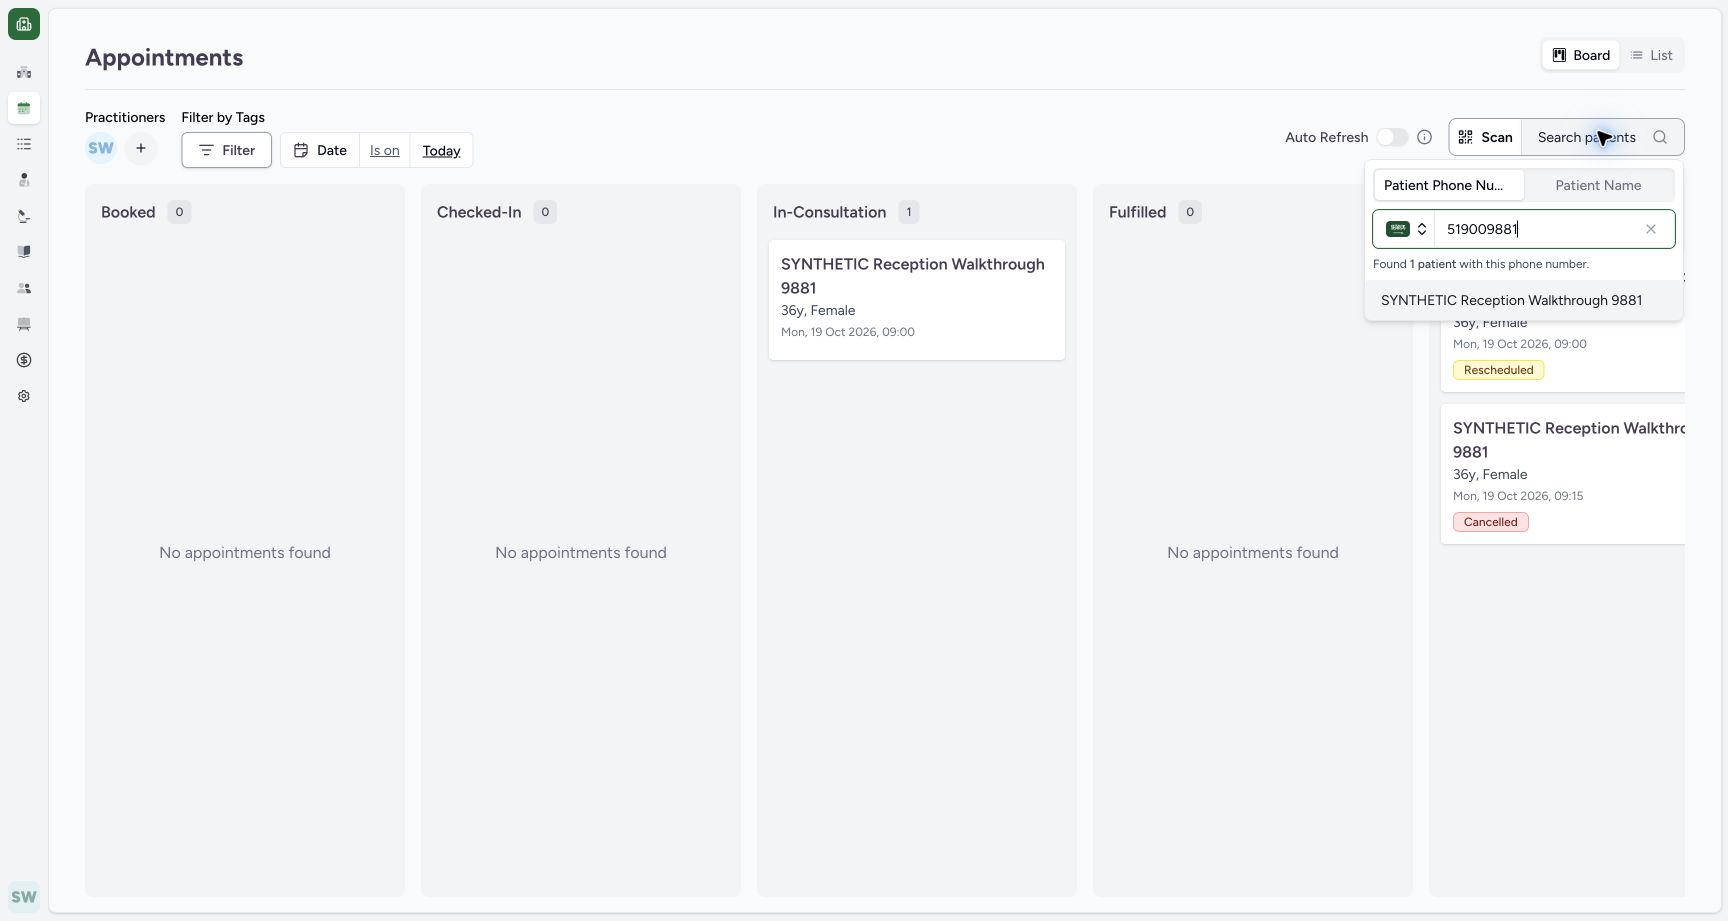Open the Filter by Tags dropdown
The image size is (1728, 921).
tap(226, 150)
